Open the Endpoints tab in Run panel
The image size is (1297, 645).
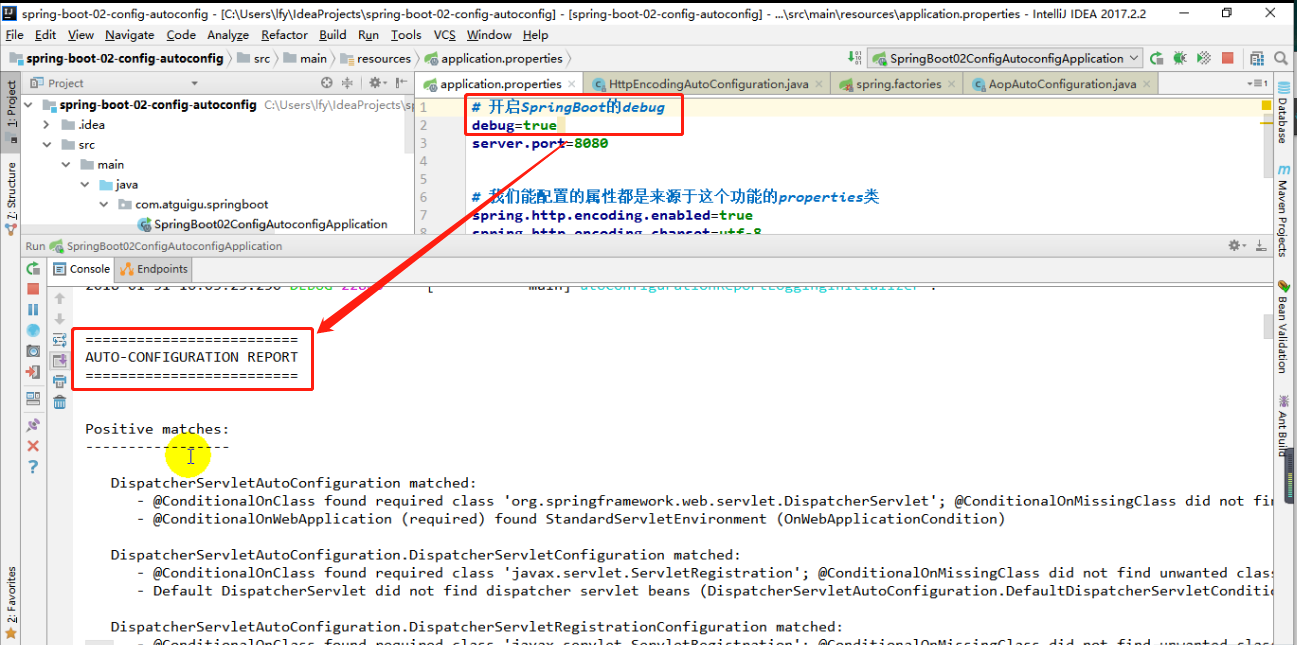(154, 269)
